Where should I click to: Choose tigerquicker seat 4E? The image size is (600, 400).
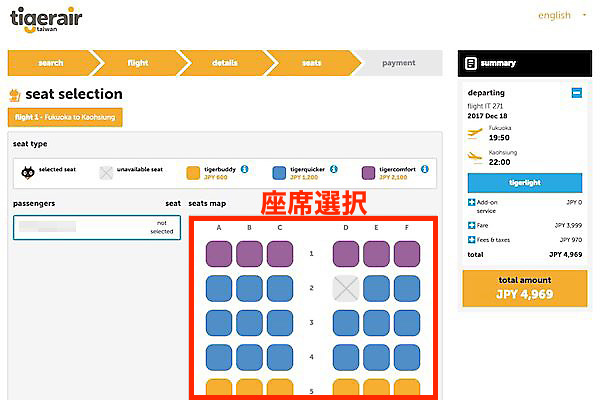point(376,357)
